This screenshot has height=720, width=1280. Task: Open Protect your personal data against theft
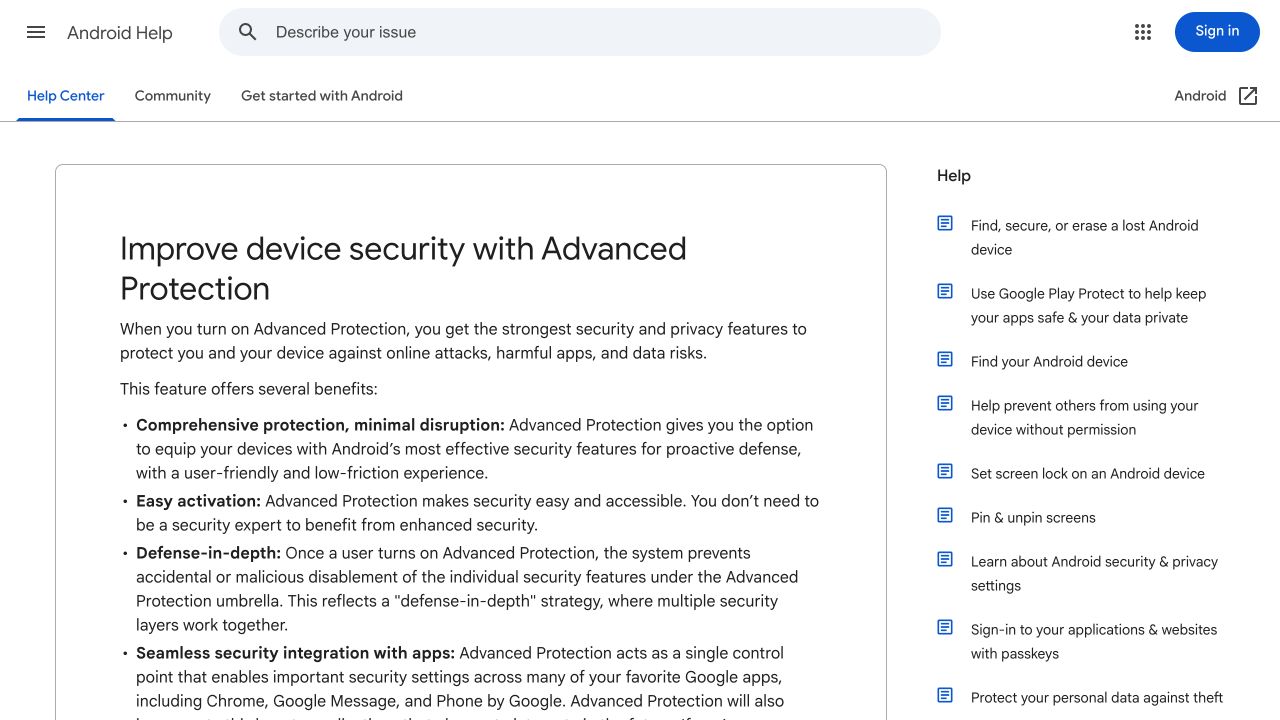(1097, 698)
